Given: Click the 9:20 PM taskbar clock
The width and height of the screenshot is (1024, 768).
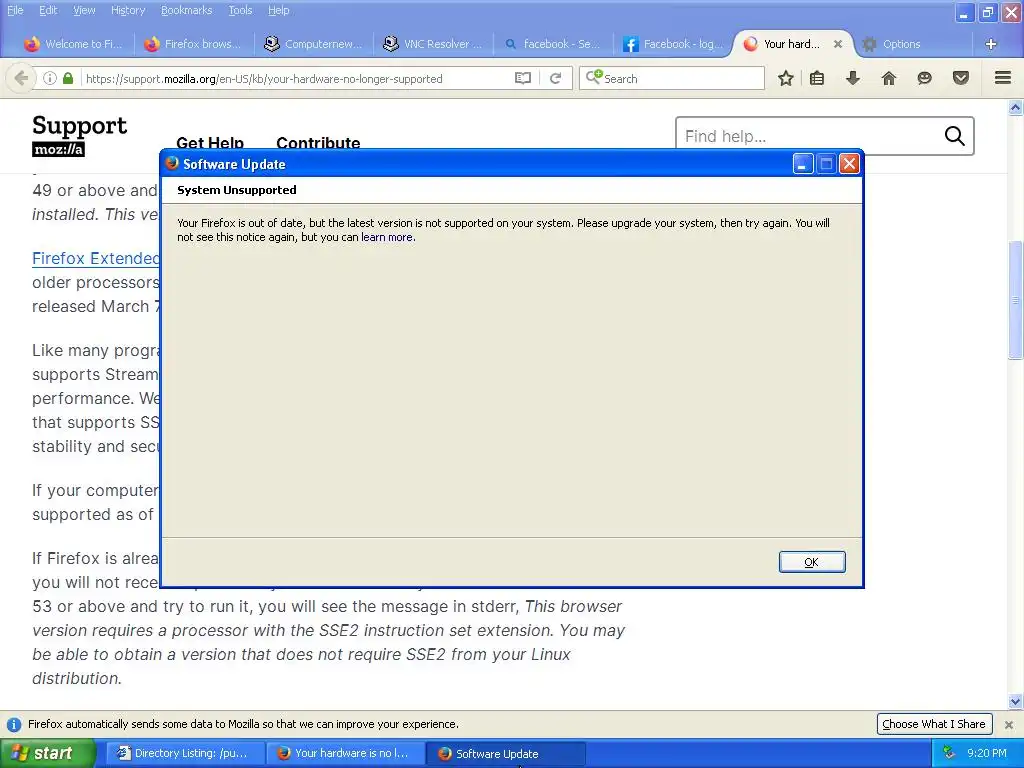Looking at the screenshot, I should [x=987, y=753].
